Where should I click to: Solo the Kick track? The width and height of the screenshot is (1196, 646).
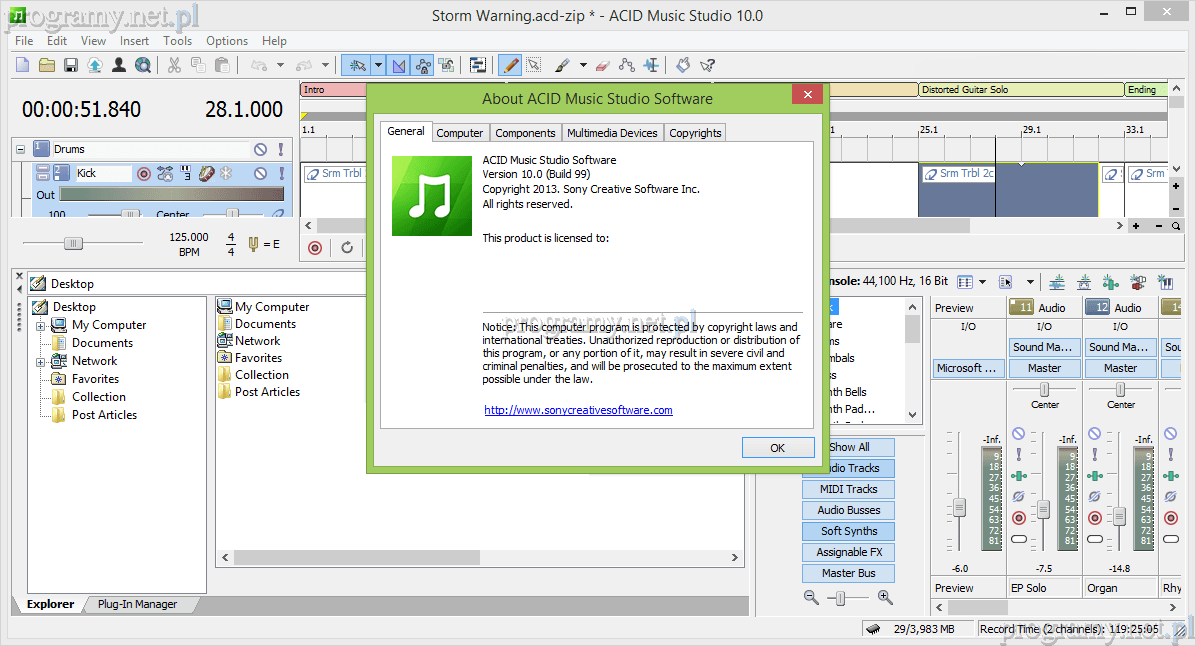pos(281,174)
